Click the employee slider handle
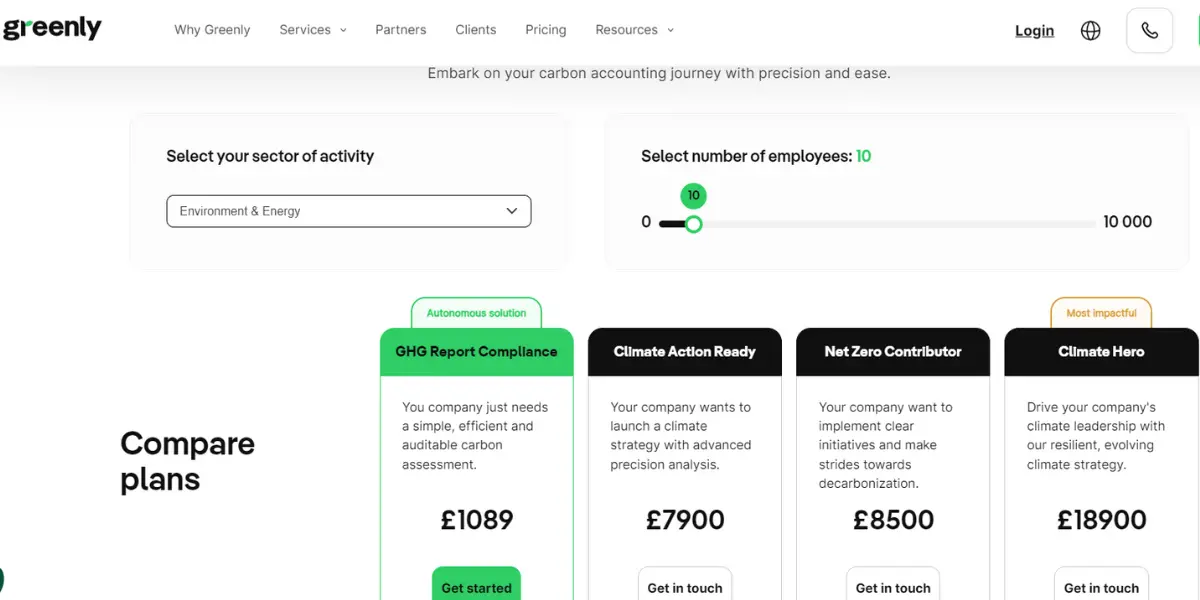This screenshot has height=600, width=1200. 693,224
